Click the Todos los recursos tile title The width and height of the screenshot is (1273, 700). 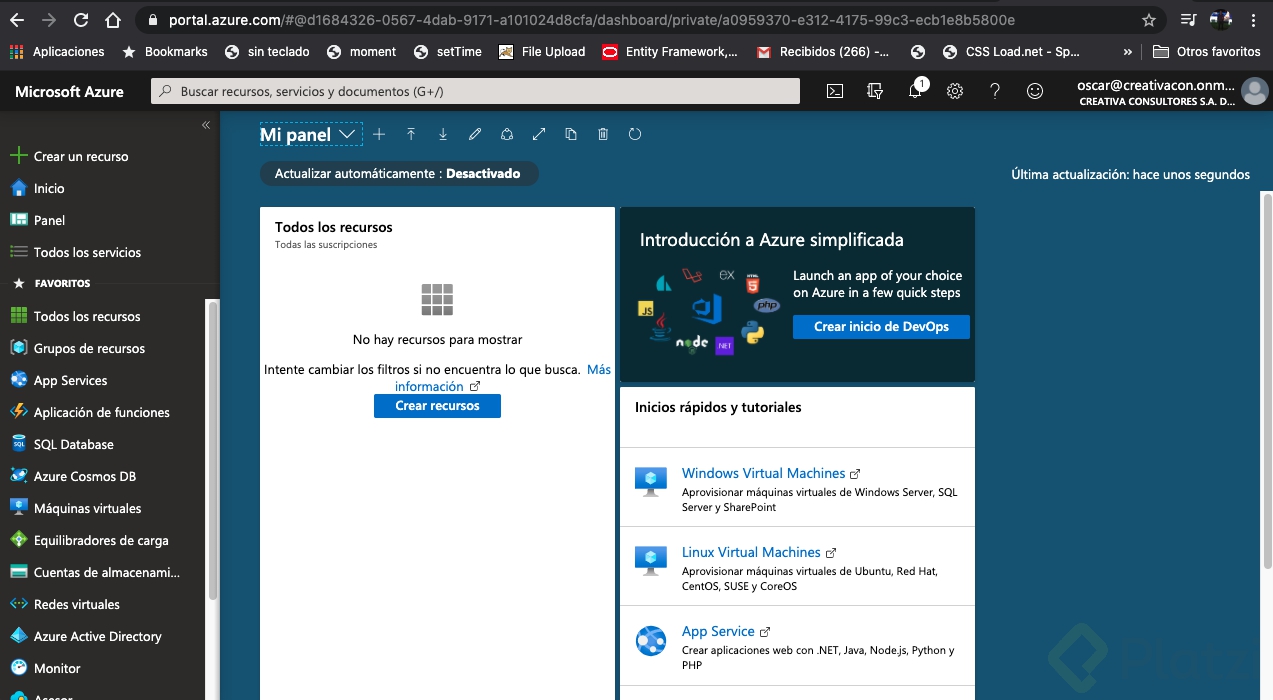(334, 227)
